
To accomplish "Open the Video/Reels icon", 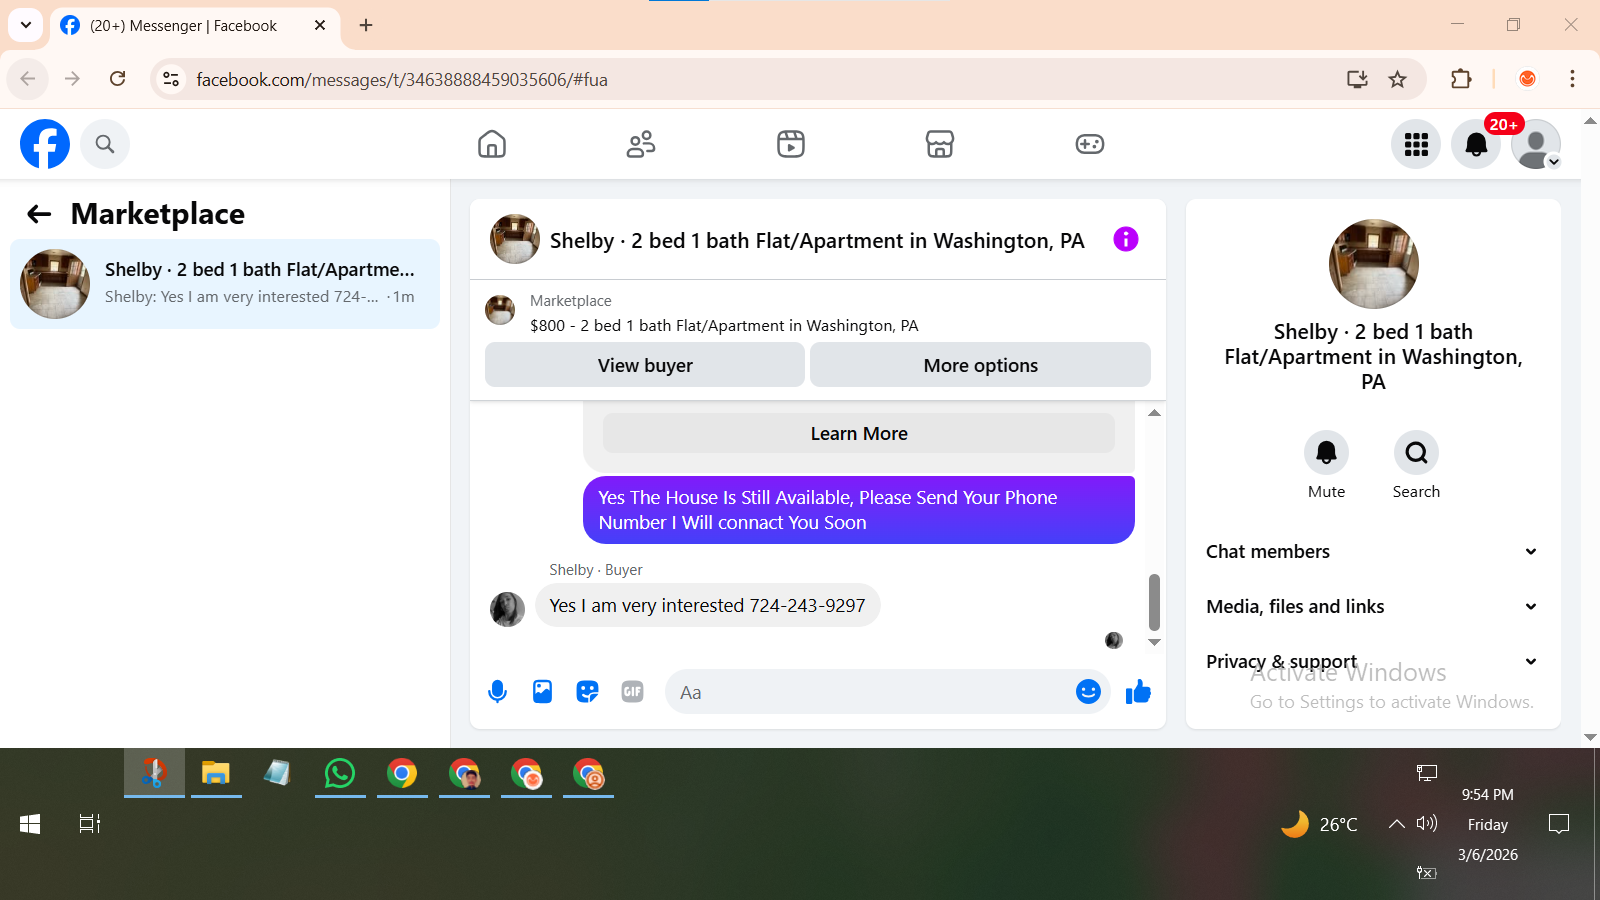I will tap(791, 144).
